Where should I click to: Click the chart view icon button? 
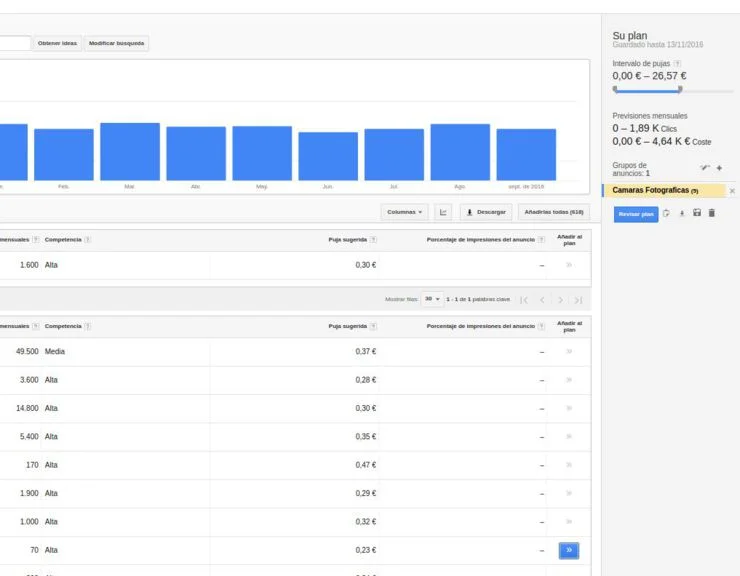pyautogui.click(x=443, y=212)
